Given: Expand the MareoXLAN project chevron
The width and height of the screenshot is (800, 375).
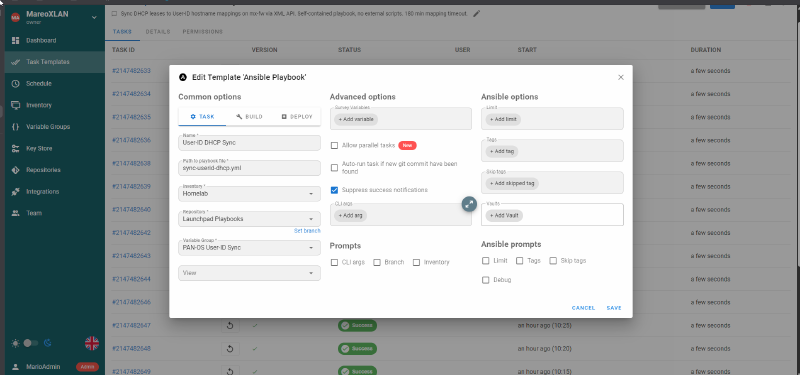Looking at the screenshot, I should pos(94,18).
